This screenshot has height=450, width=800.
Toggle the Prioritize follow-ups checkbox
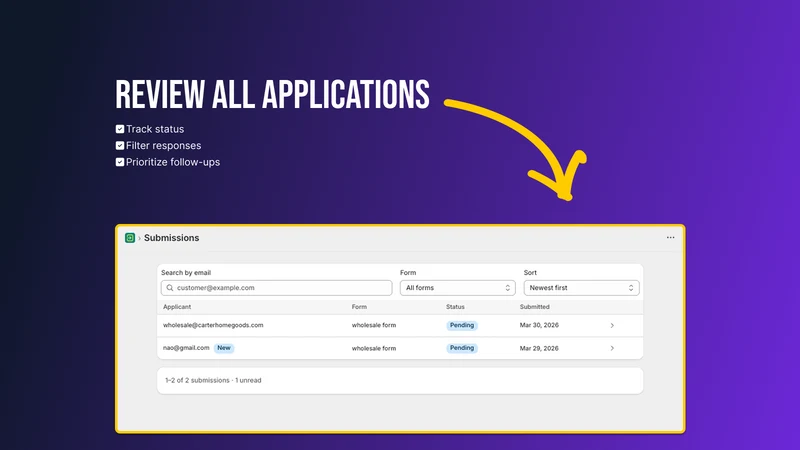[120, 162]
